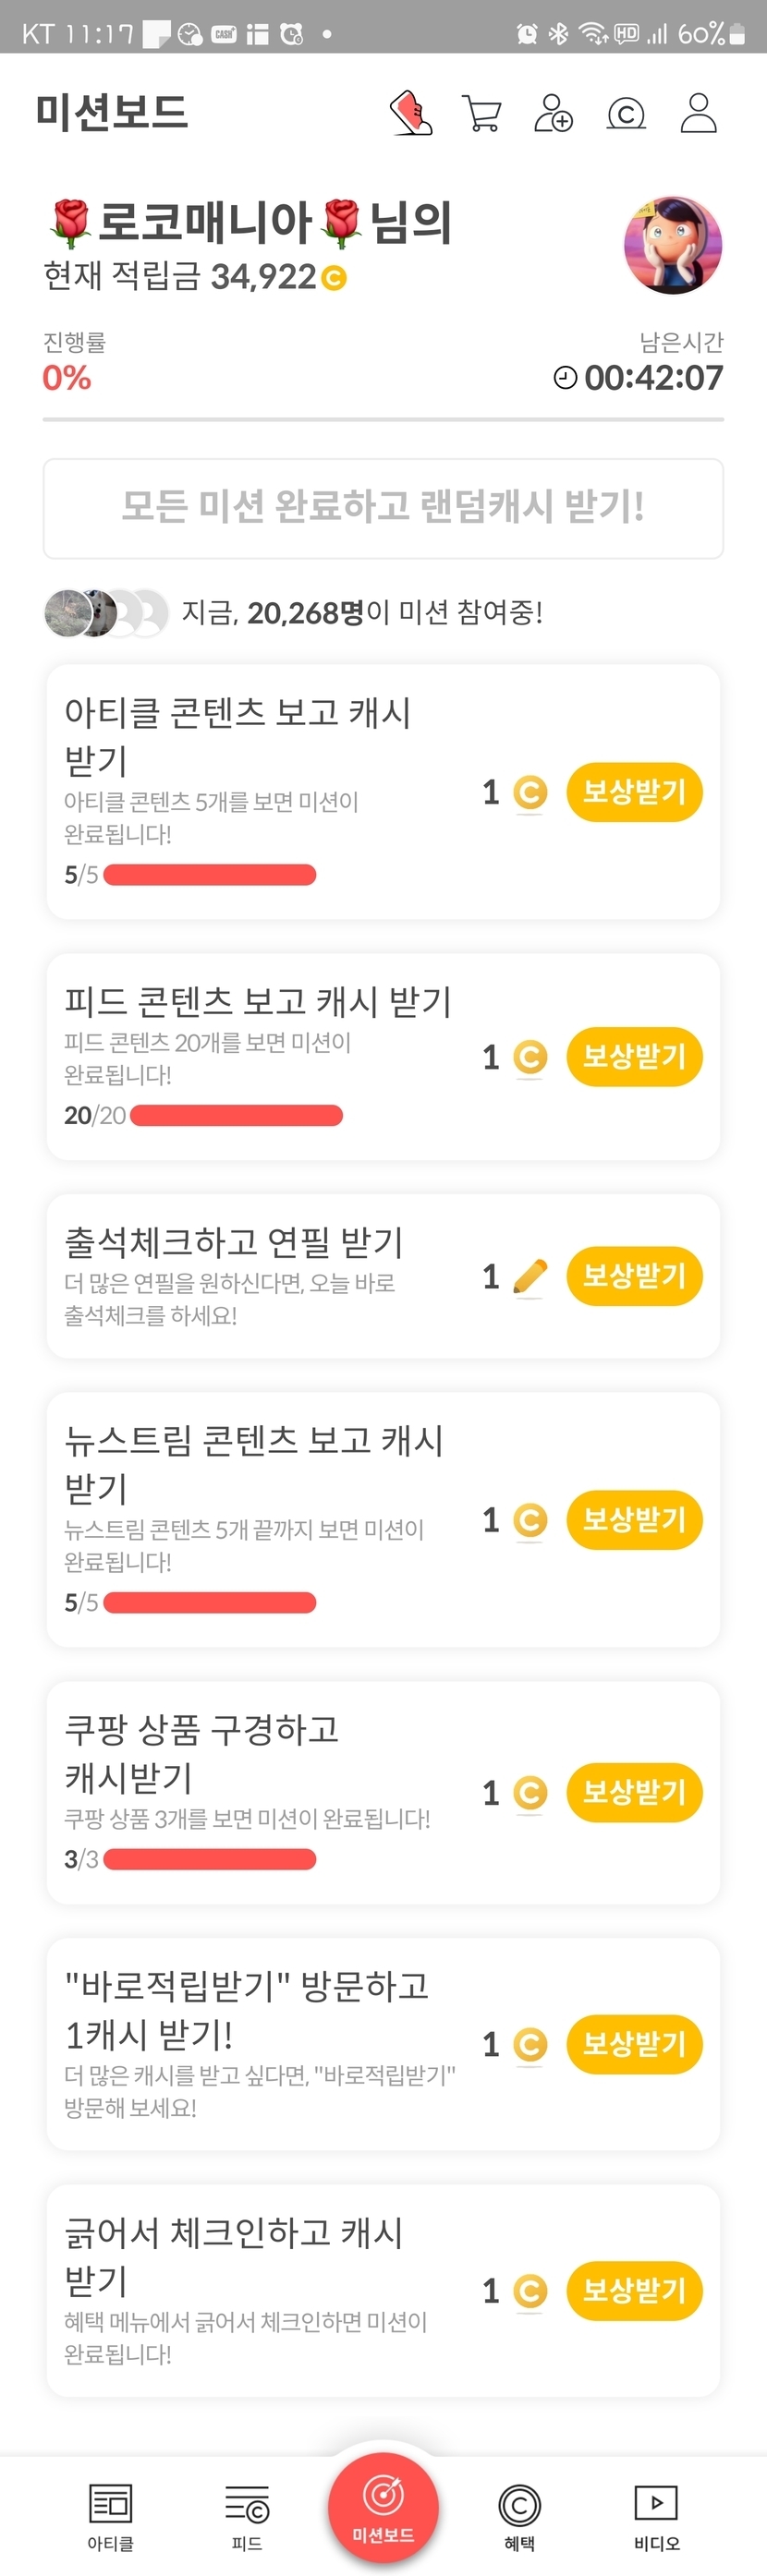Open my profile page icon
The width and height of the screenshot is (767, 2576).
(x=698, y=113)
